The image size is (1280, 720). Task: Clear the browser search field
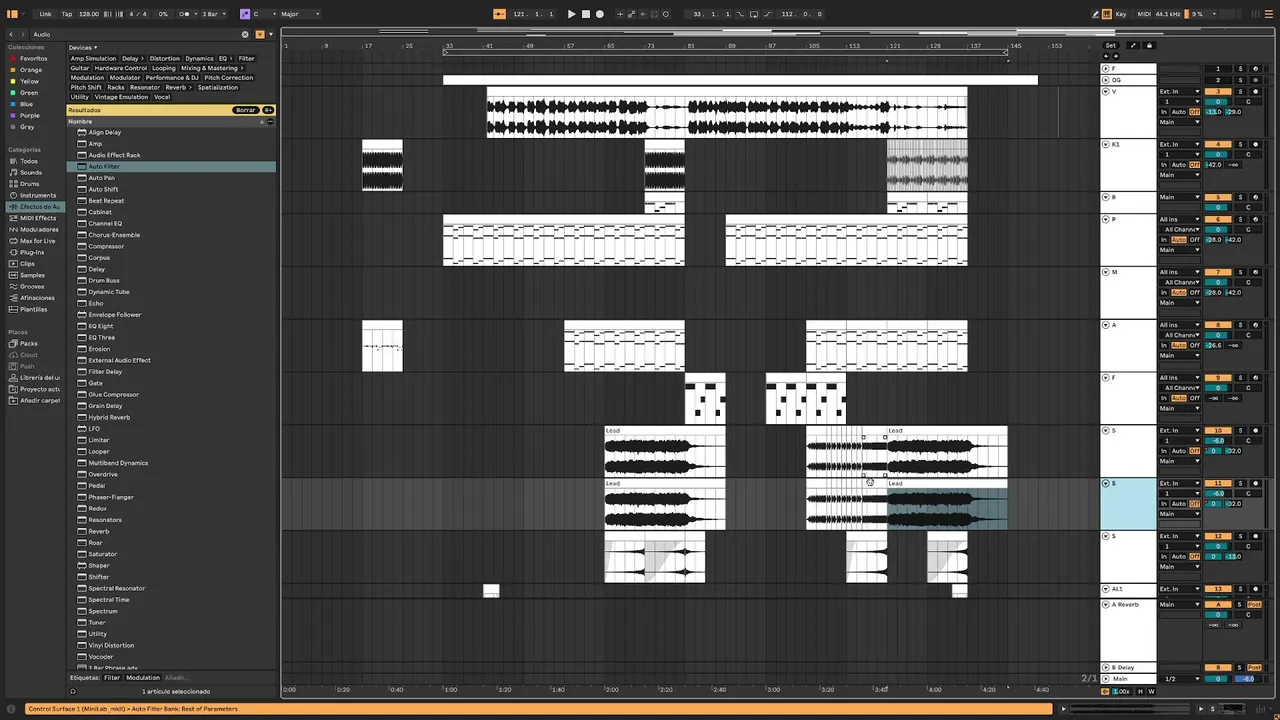[245, 34]
